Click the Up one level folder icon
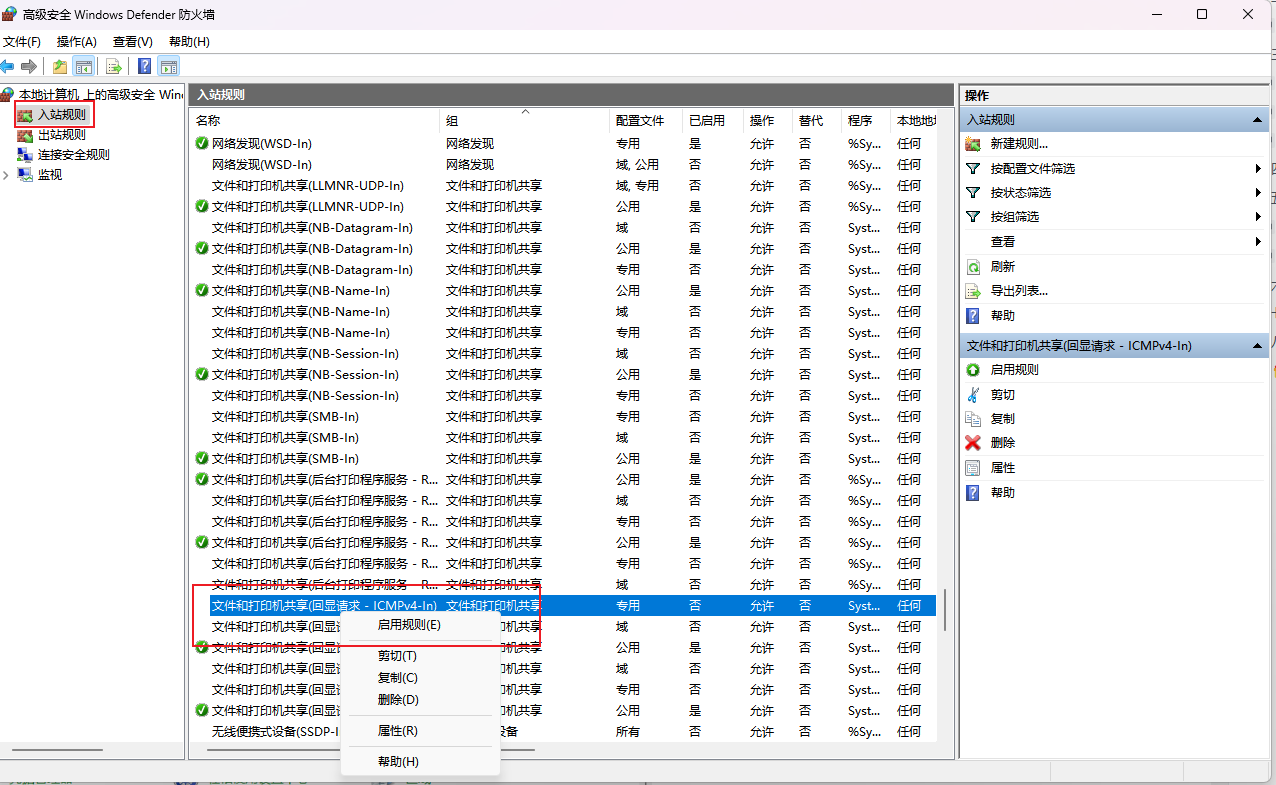 tap(60, 67)
